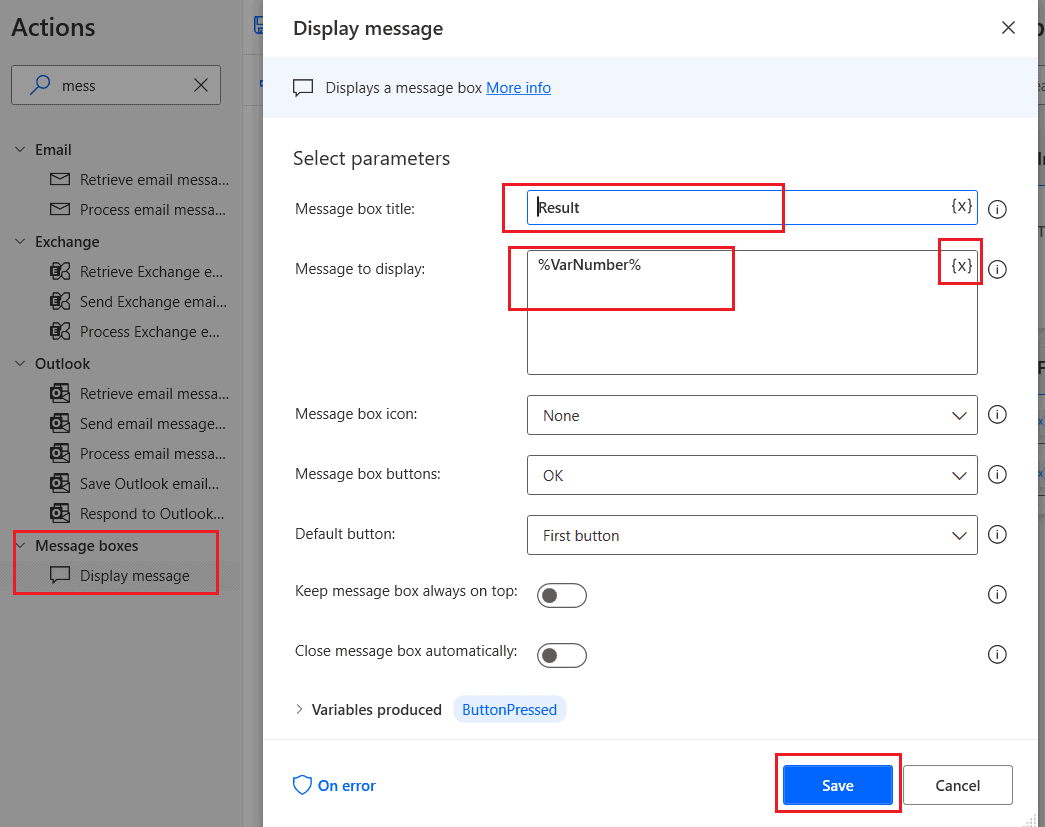The height and width of the screenshot is (827, 1045).
Task: Collapse the Outlook action group
Action: coord(20,363)
